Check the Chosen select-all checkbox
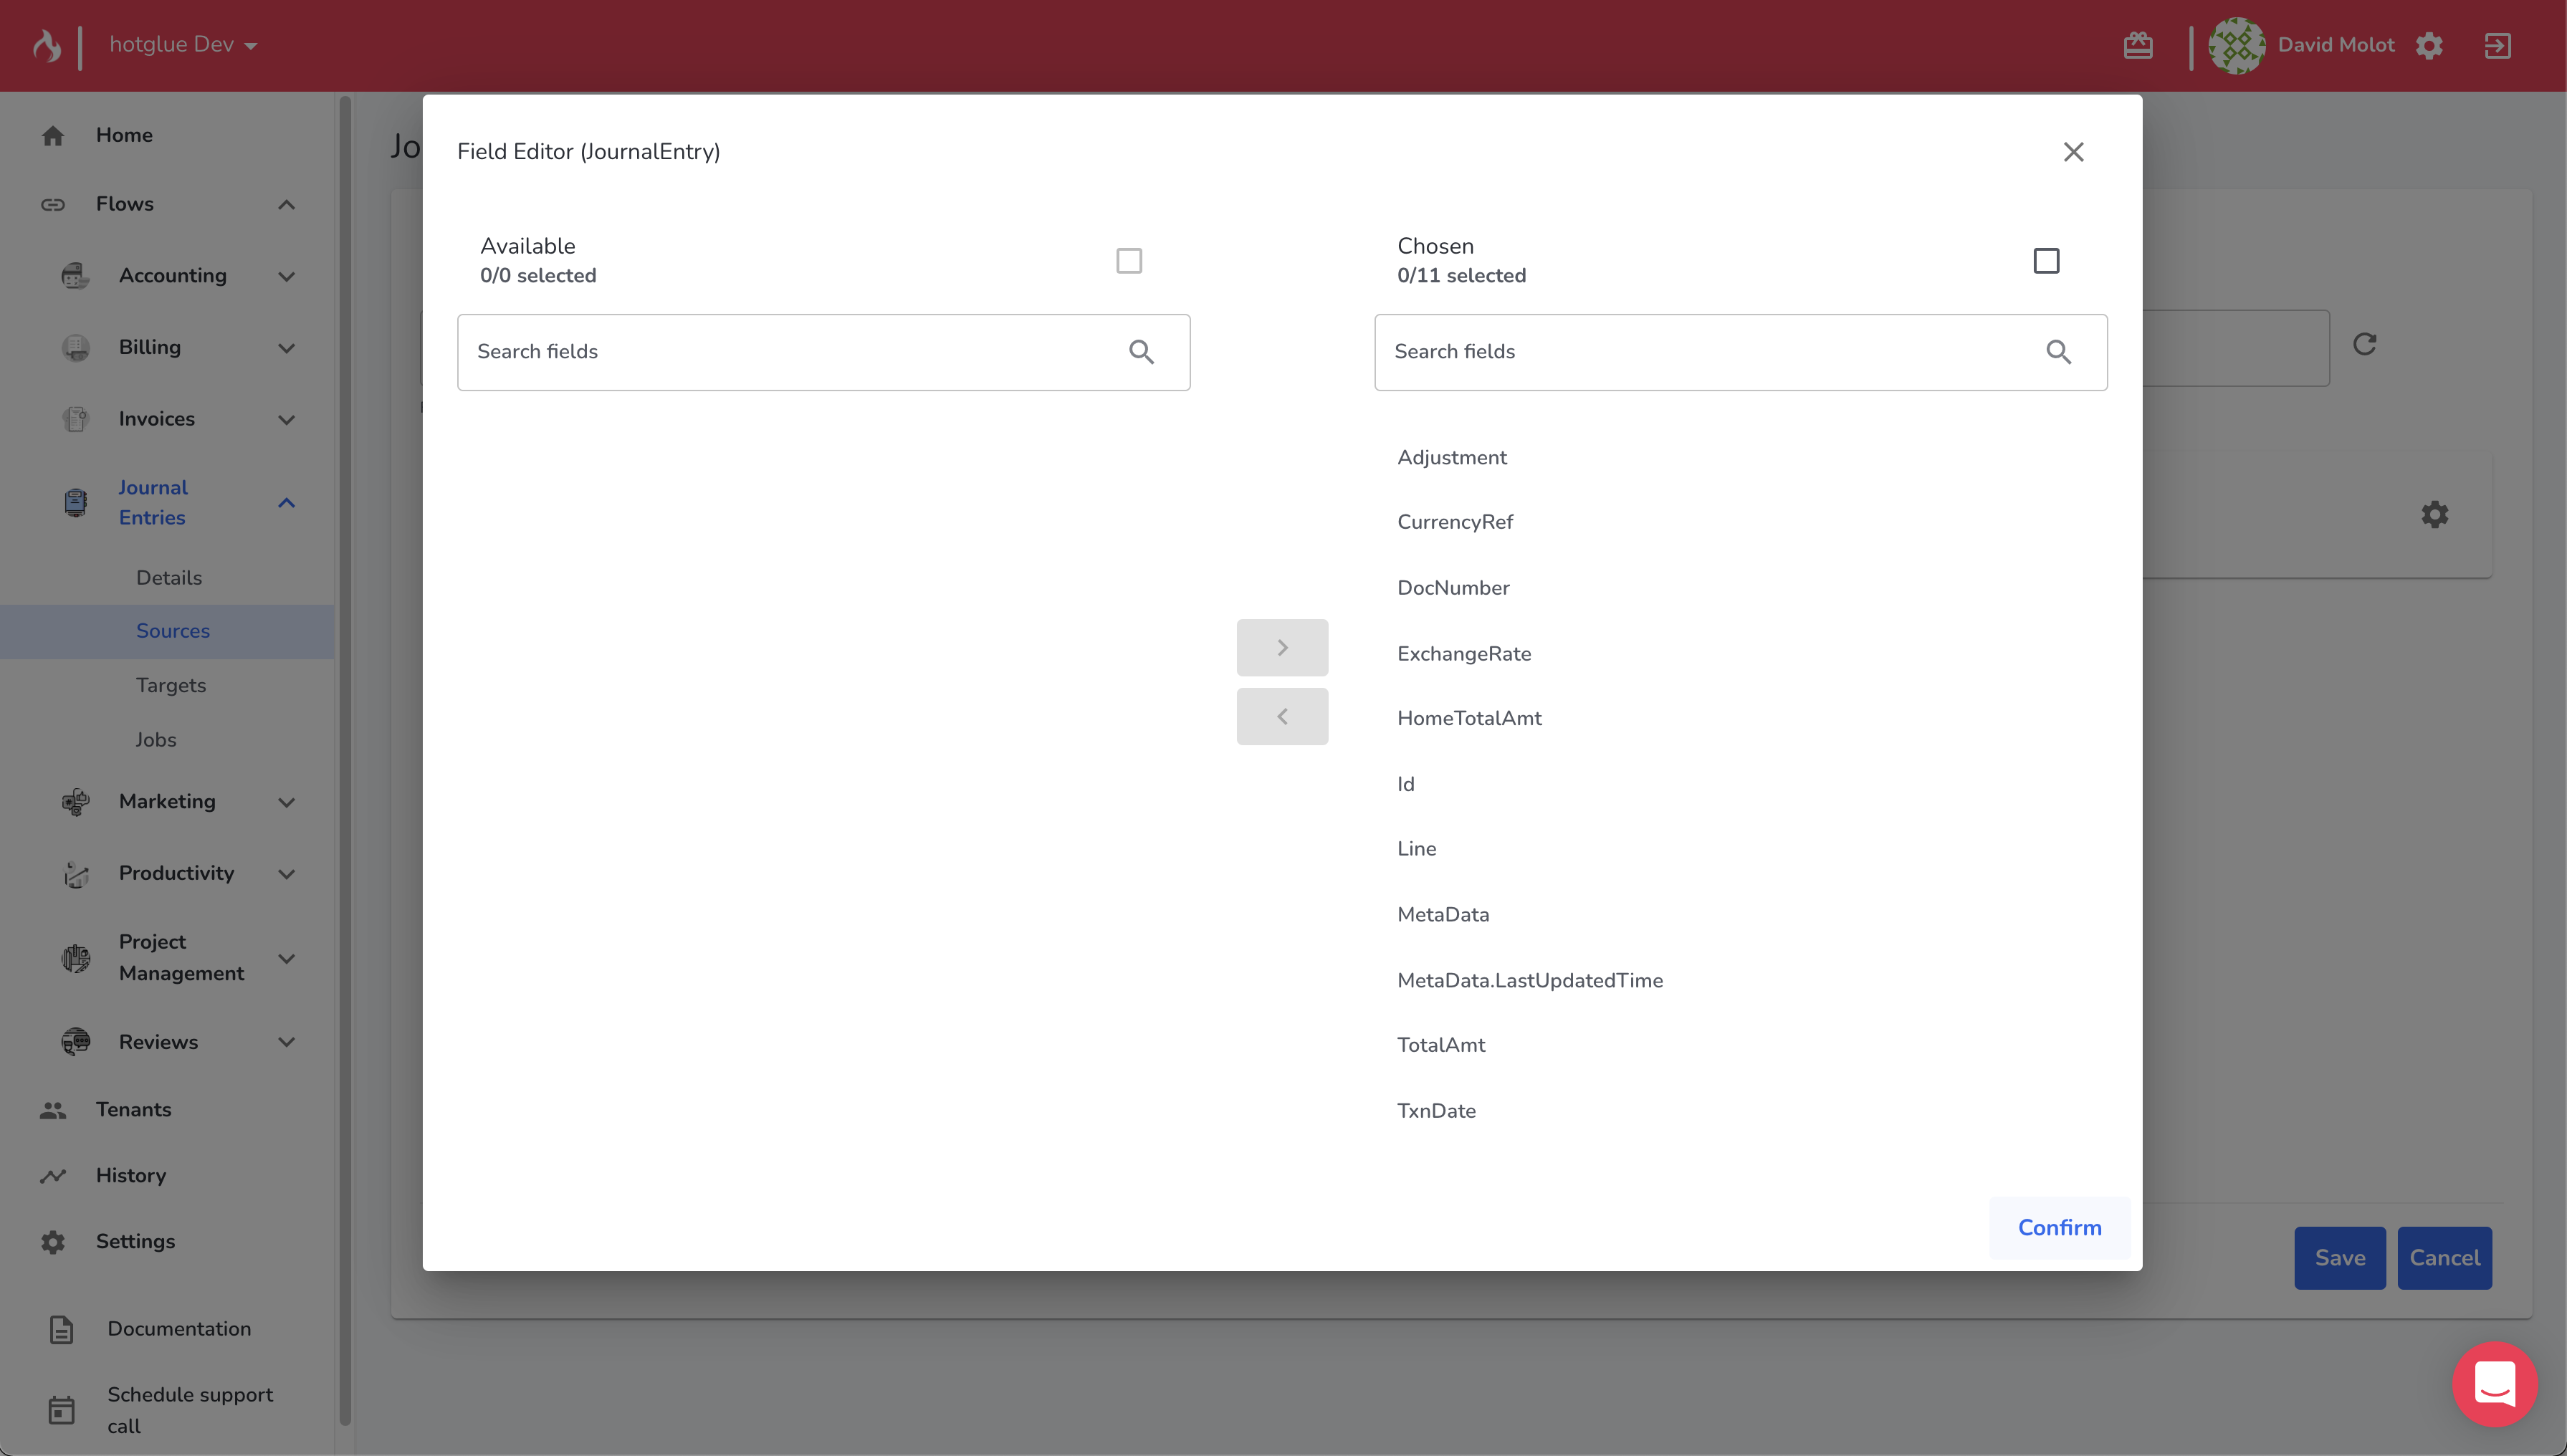This screenshot has width=2567, height=1456. pyautogui.click(x=2046, y=261)
